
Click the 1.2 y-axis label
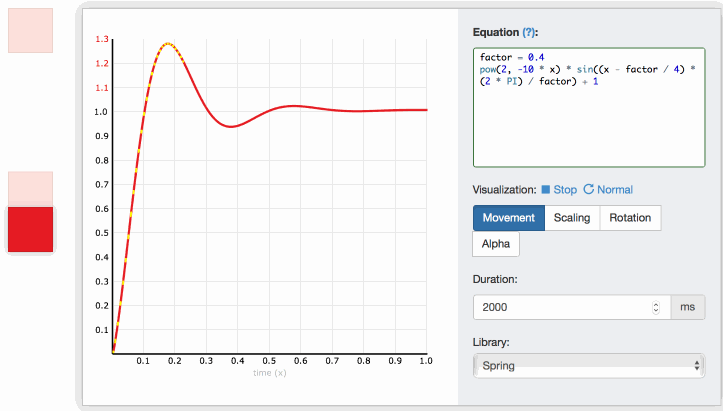102,64
